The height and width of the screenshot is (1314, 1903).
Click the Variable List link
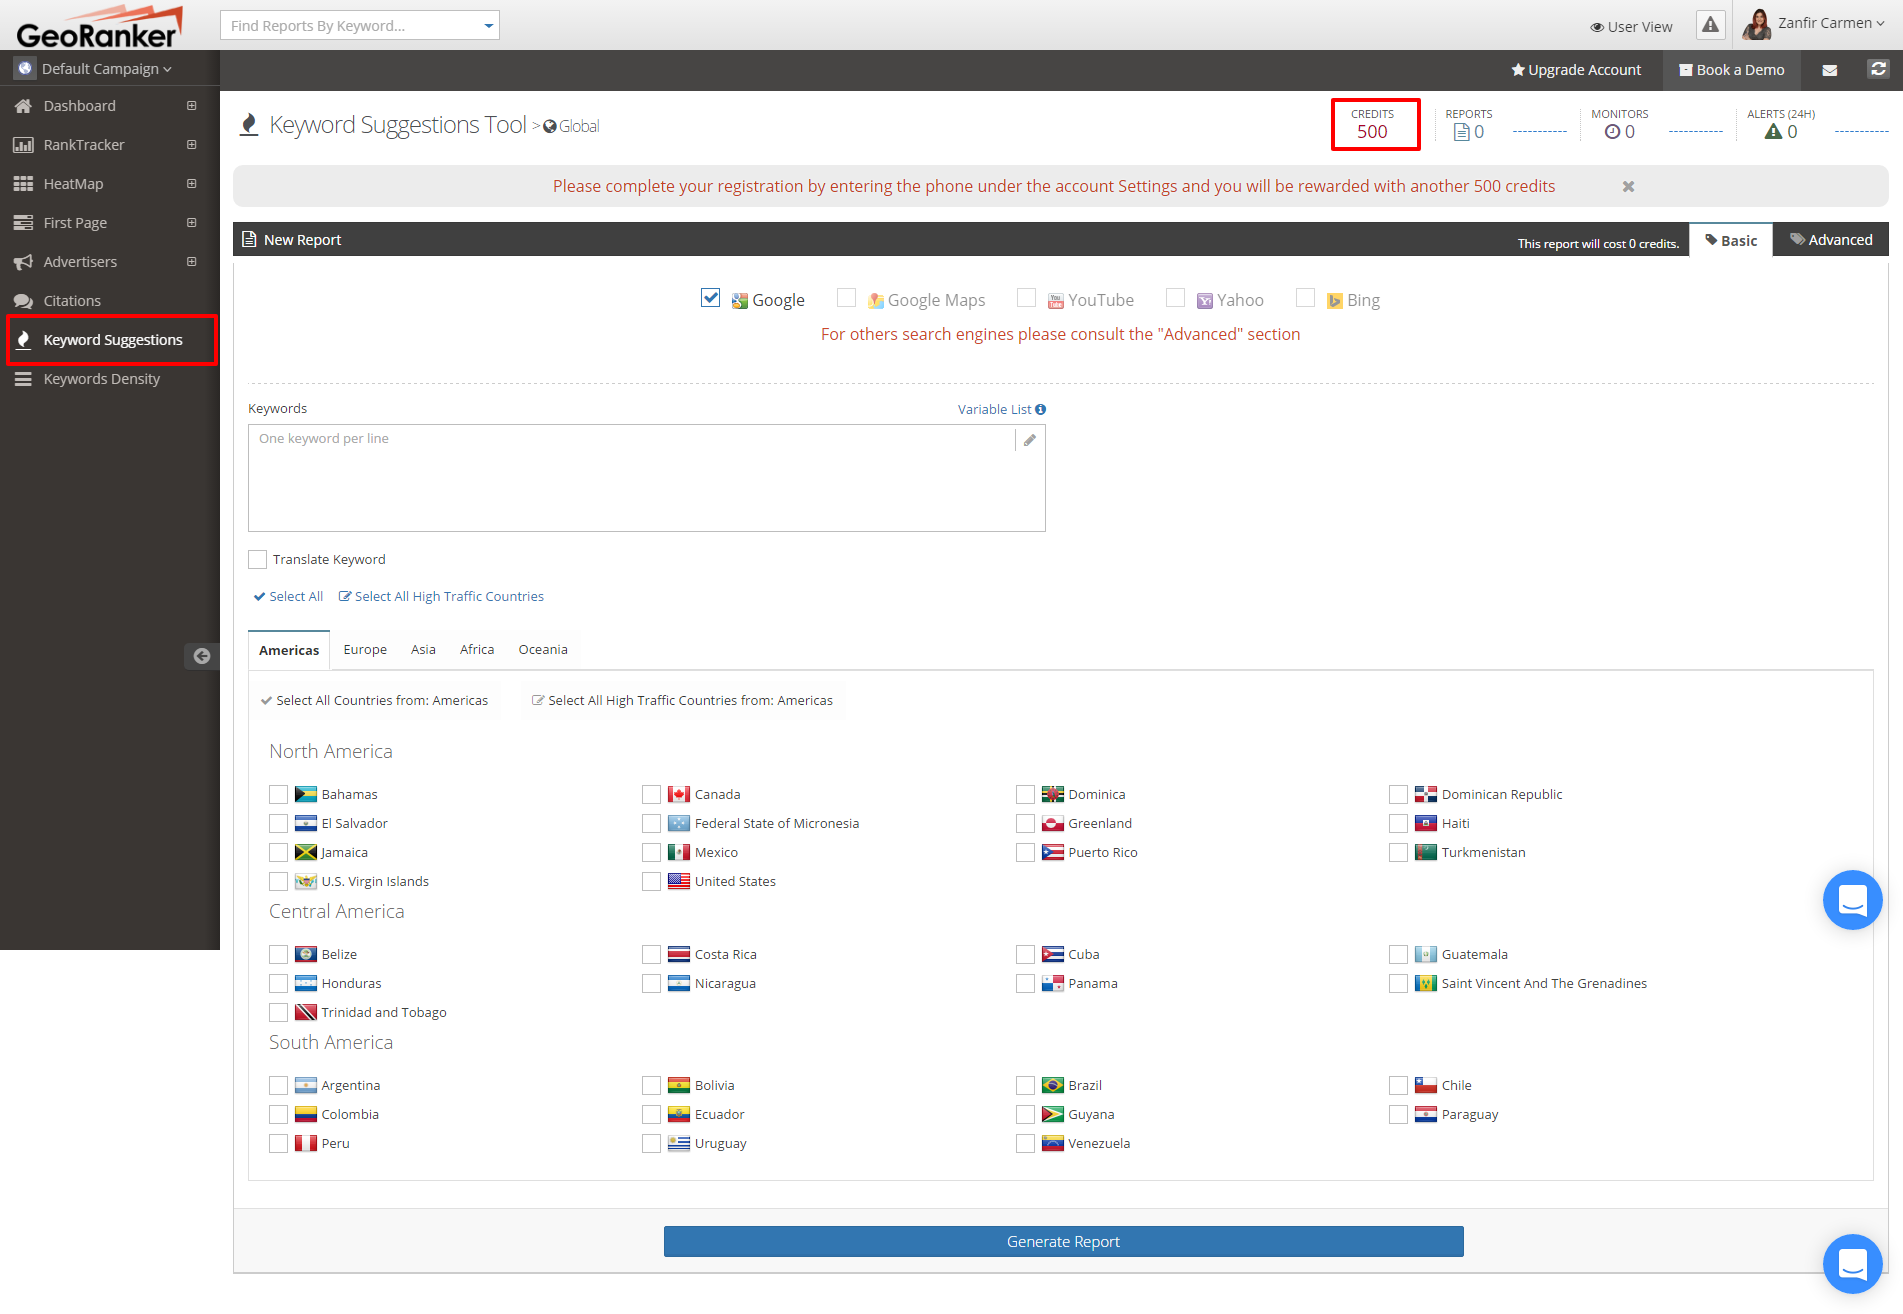[994, 409]
